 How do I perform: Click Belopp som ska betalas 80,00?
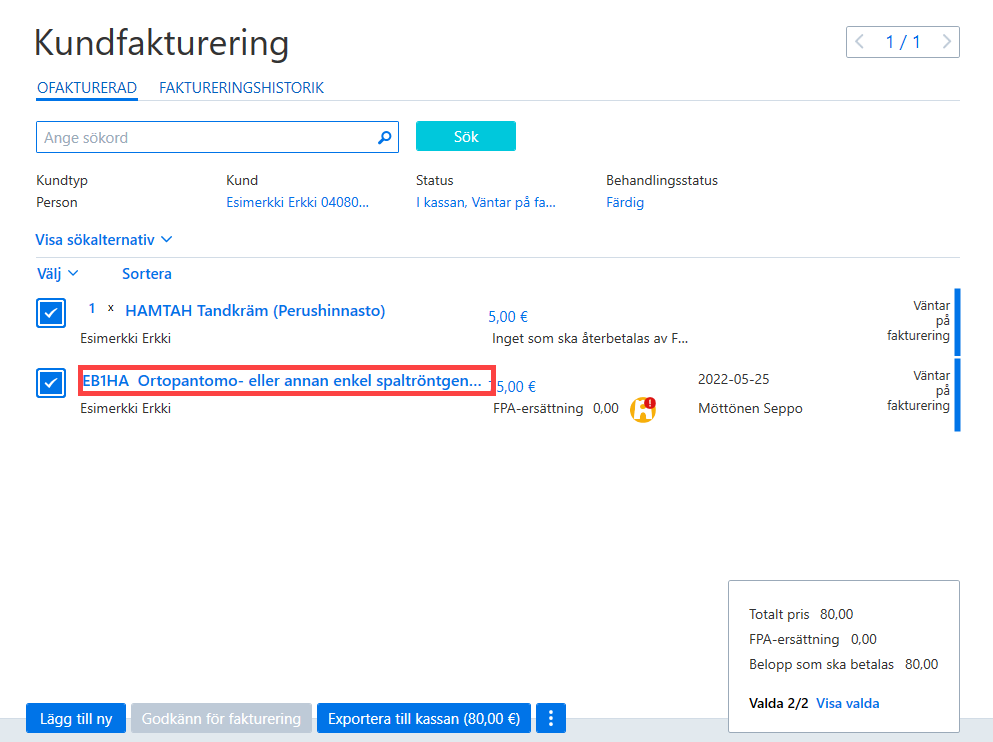point(844,664)
